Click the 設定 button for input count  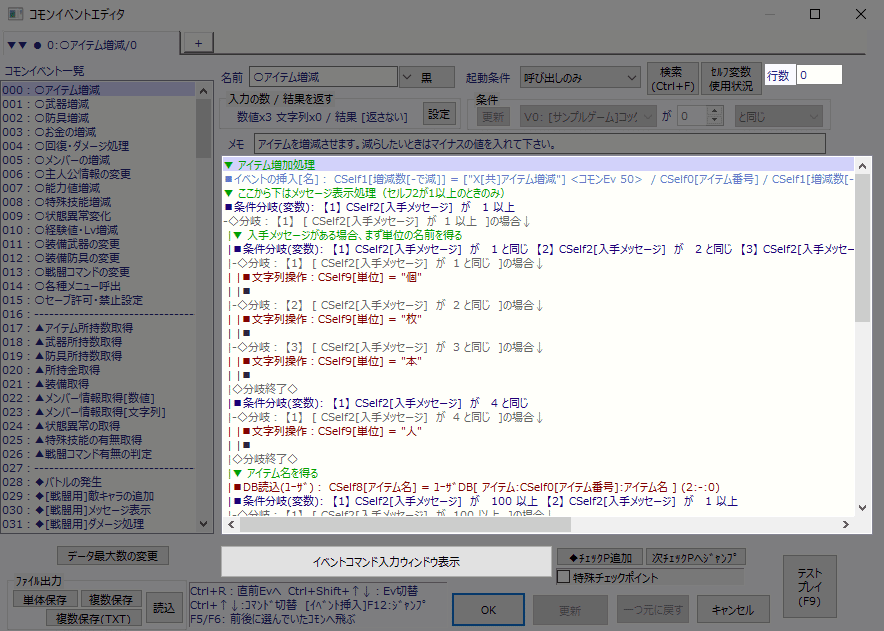point(438,114)
